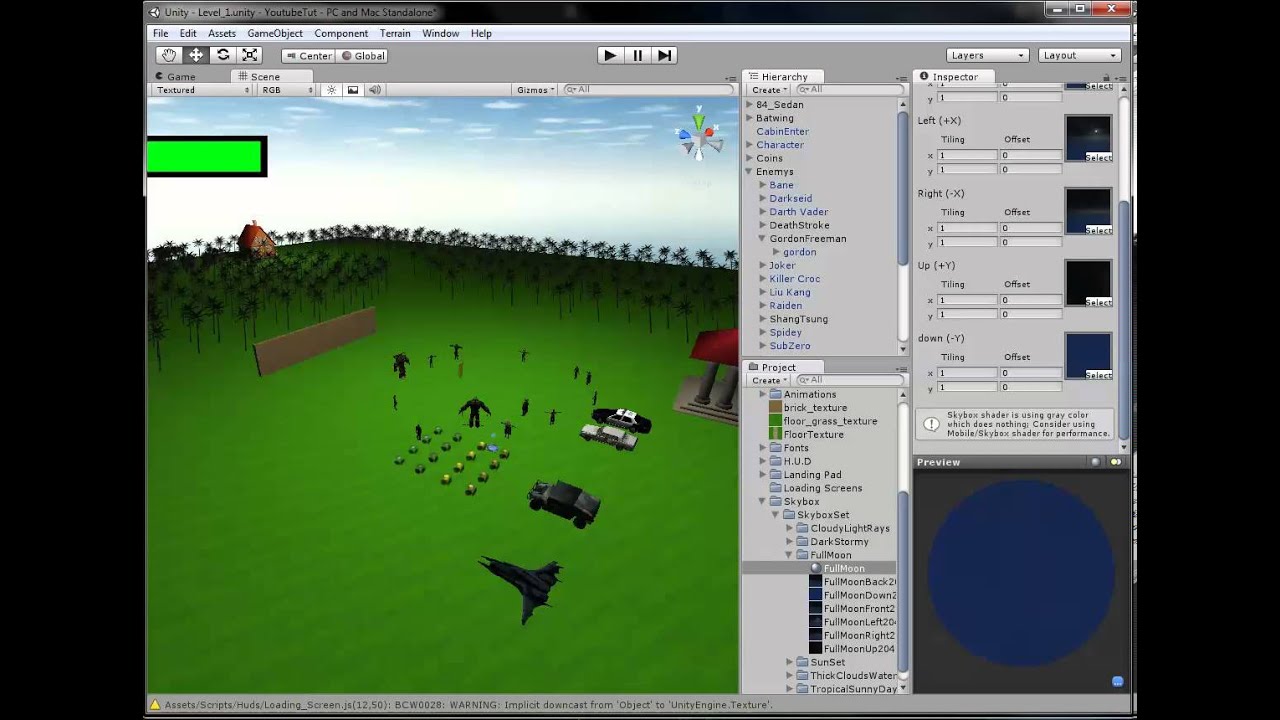The image size is (1280, 720).
Task: Open the GameObject menu
Action: [275, 33]
